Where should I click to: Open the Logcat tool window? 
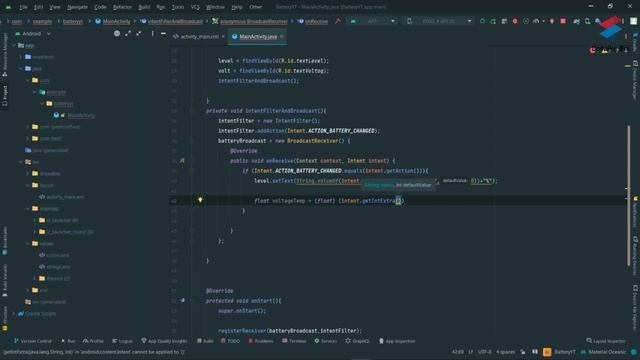pos(122,341)
